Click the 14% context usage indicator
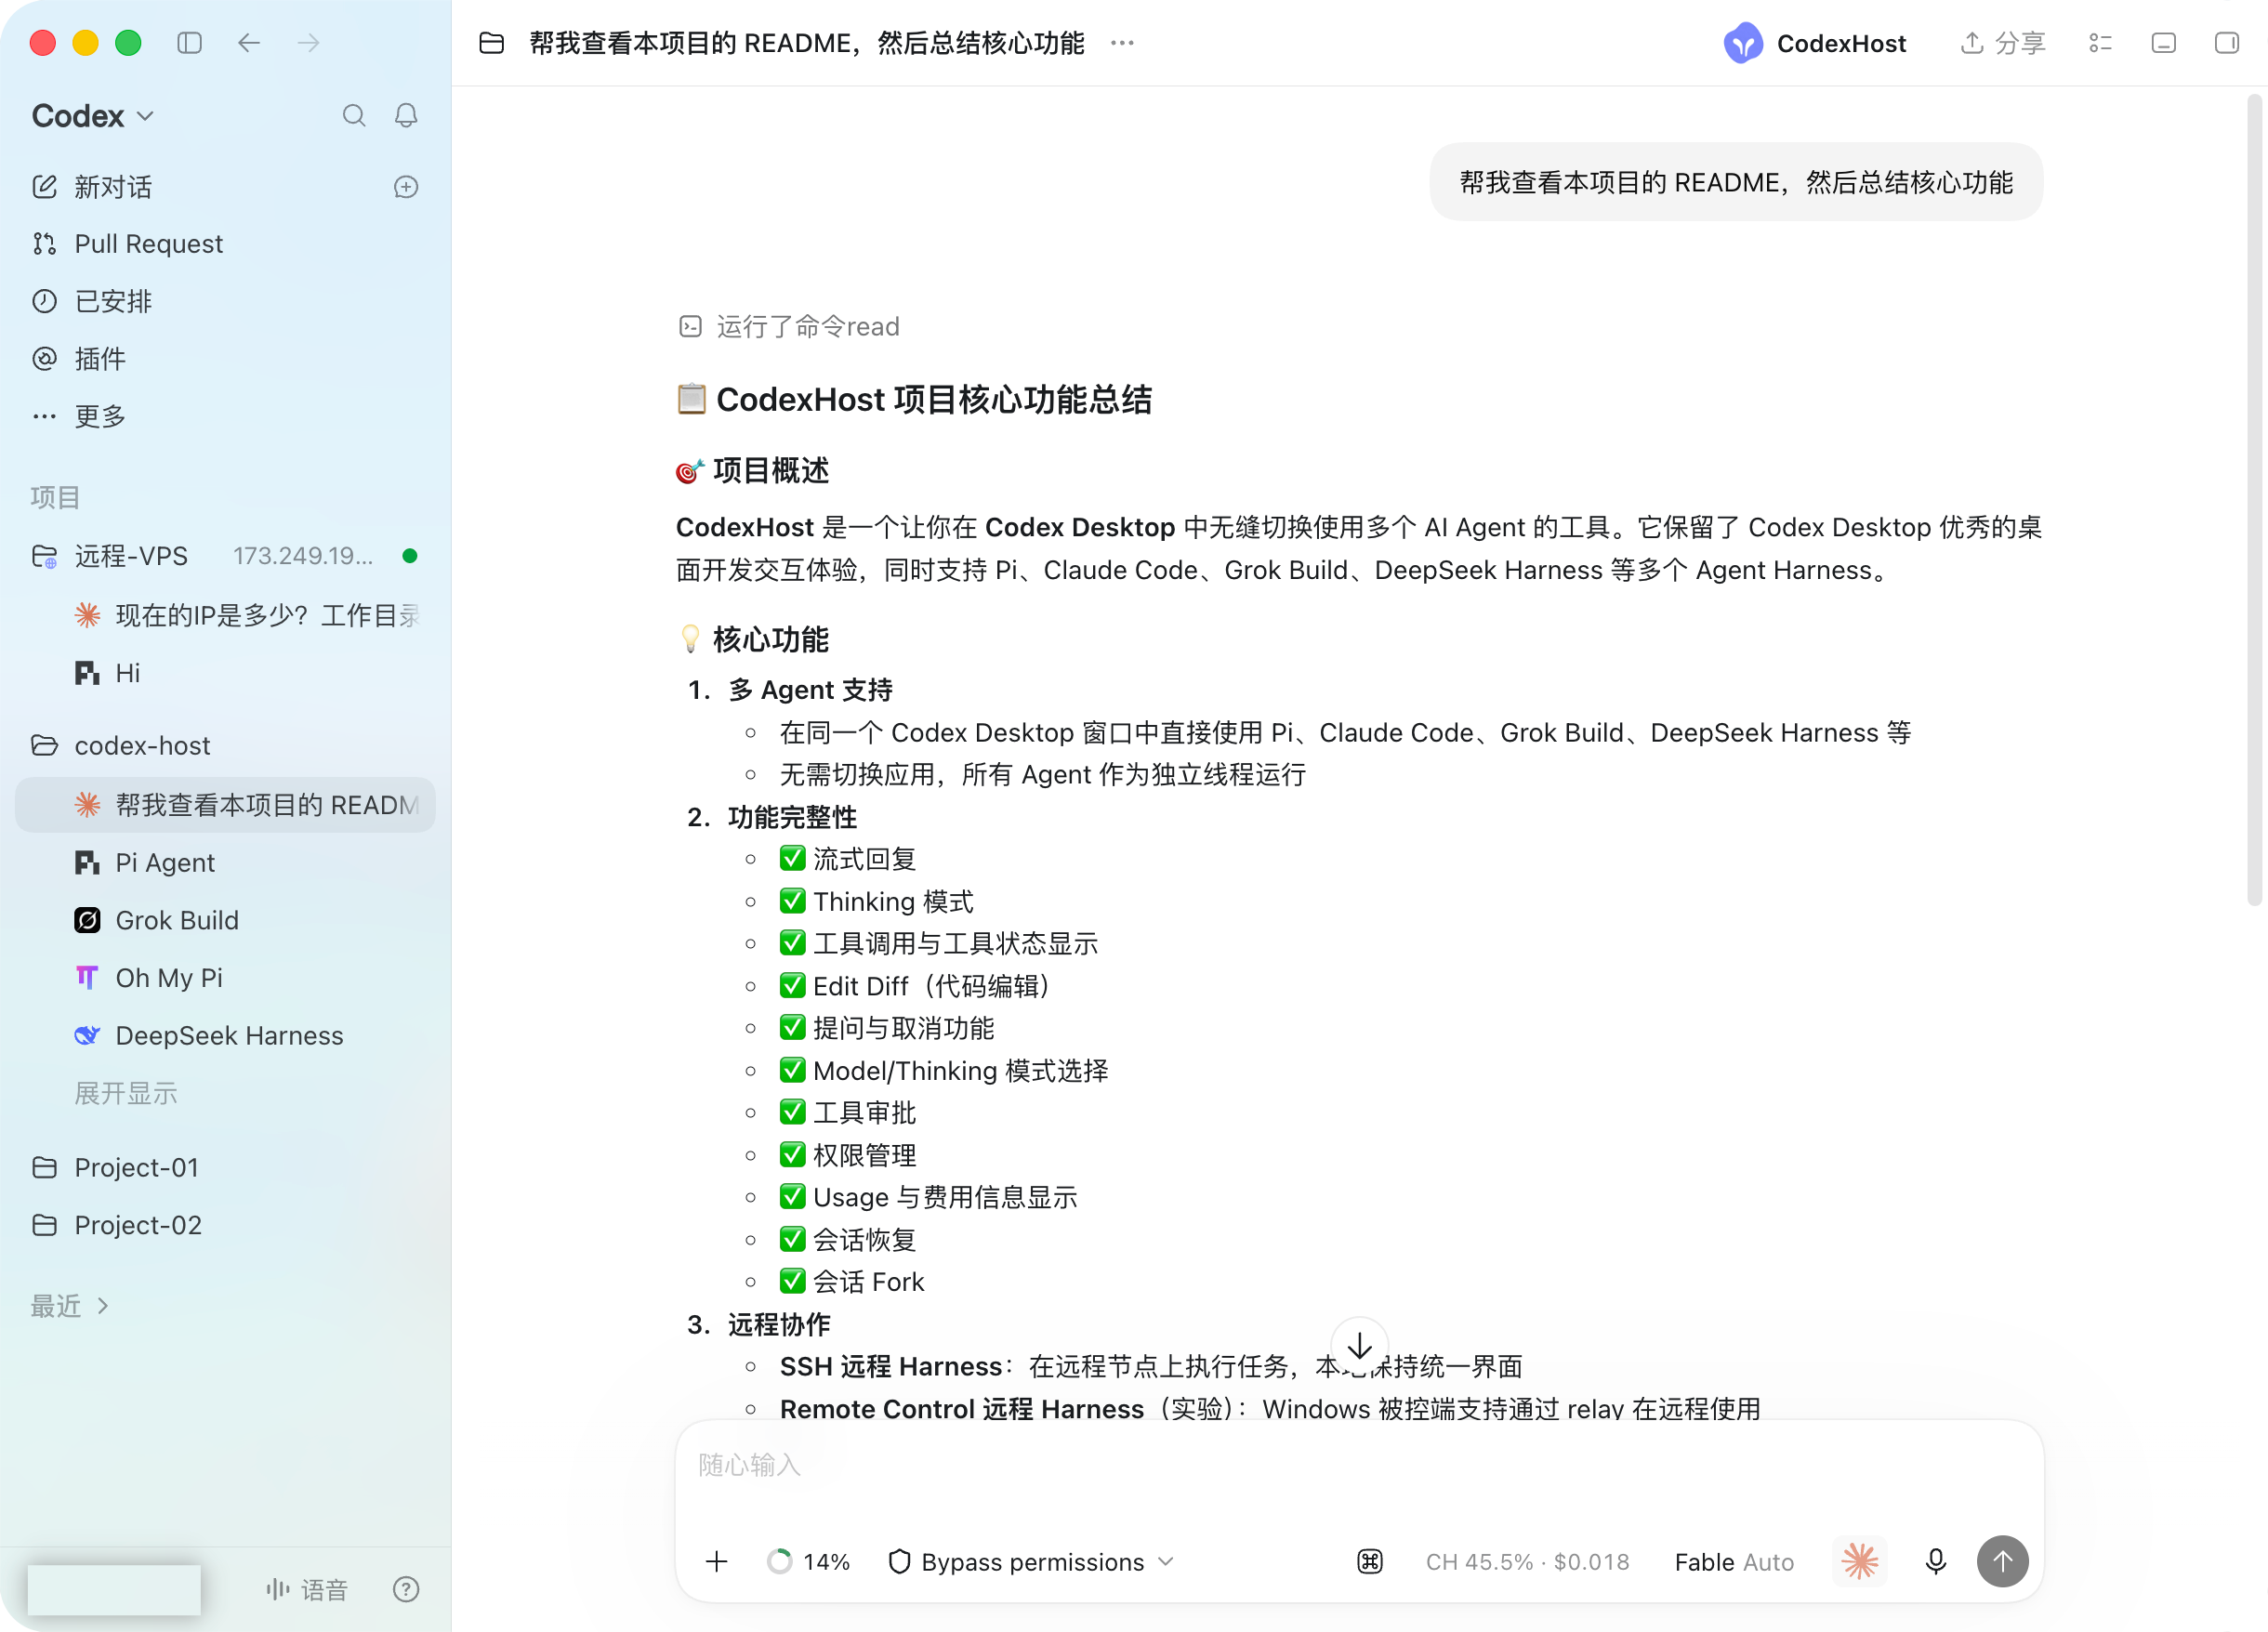 [x=808, y=1562]
